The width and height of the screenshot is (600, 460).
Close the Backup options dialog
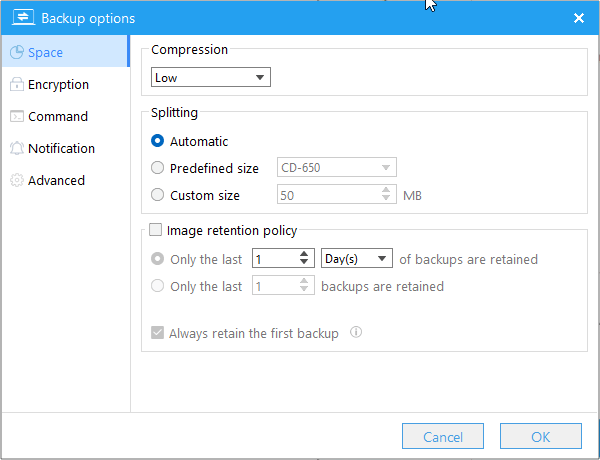pos(578,18)
